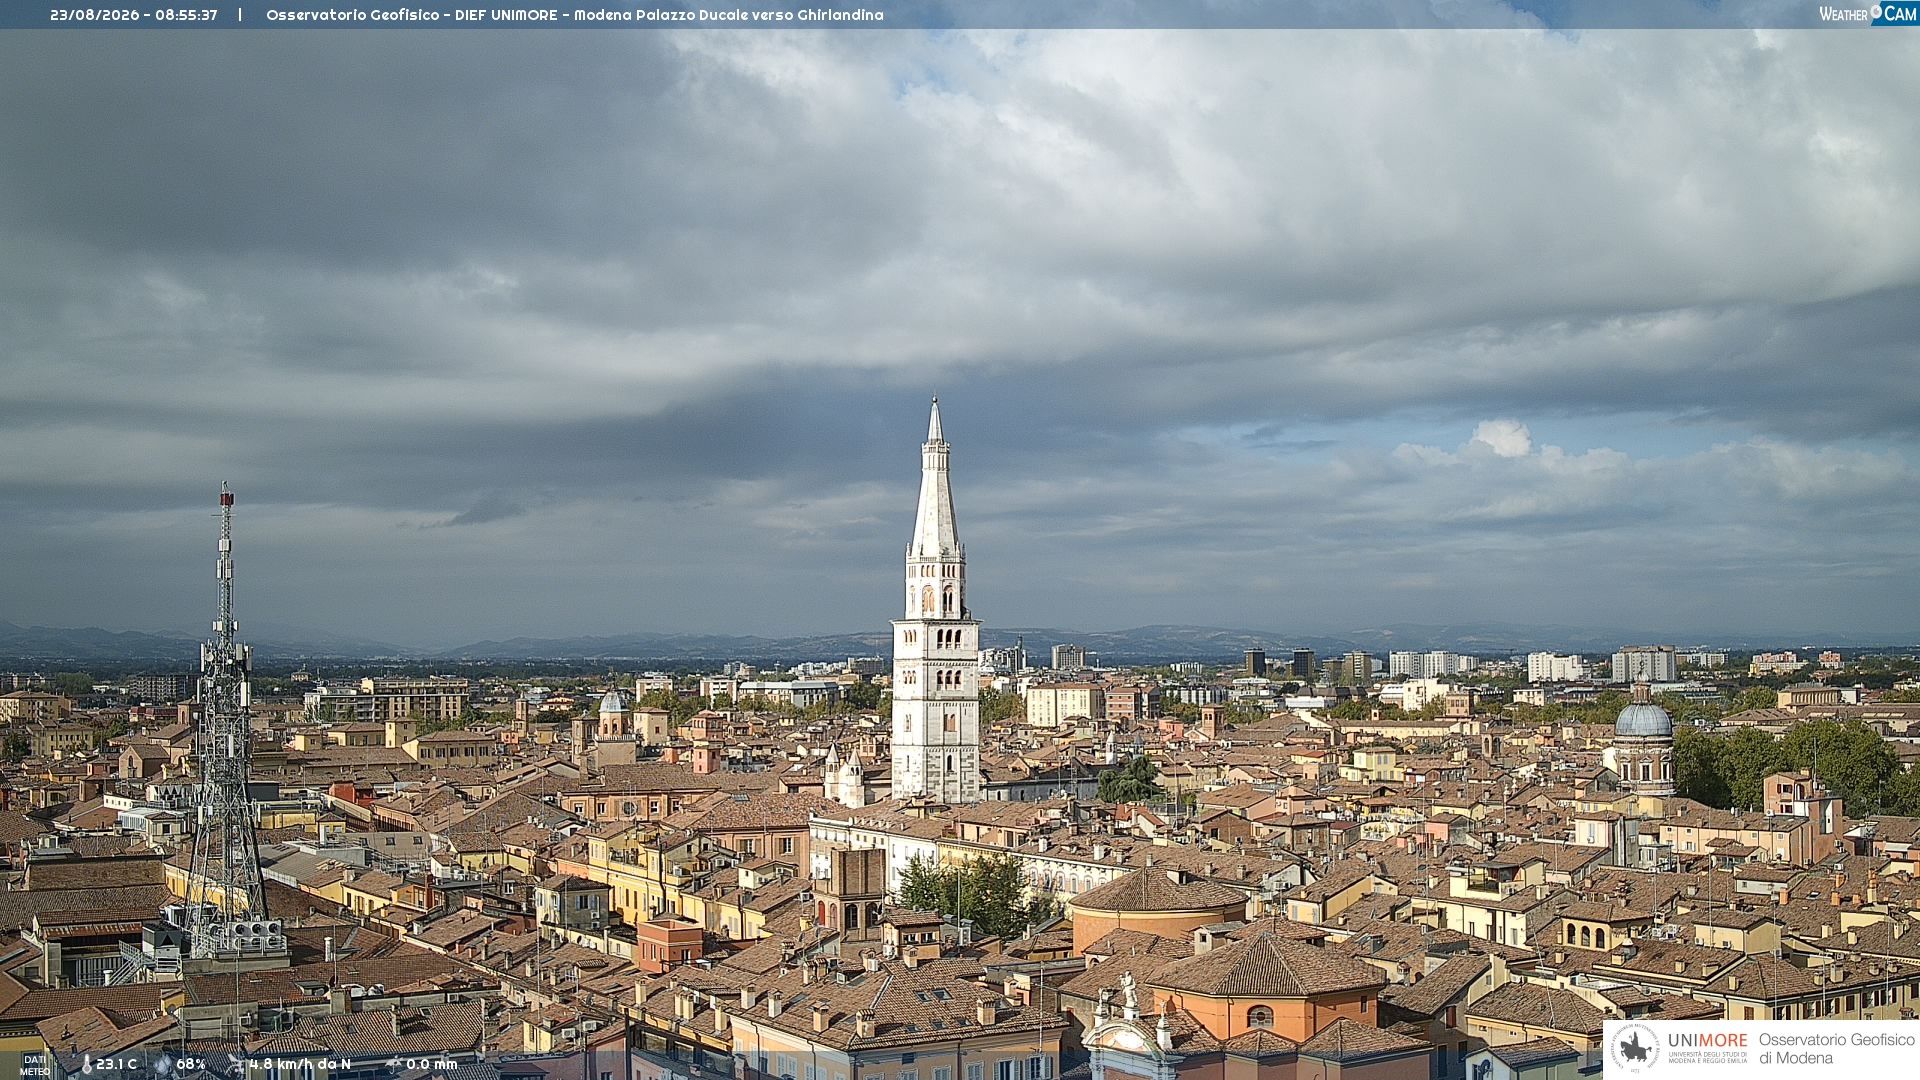Screen dimensions: 1920x1080
Task: Click the blue church dome
Action: pos(1643,719)
